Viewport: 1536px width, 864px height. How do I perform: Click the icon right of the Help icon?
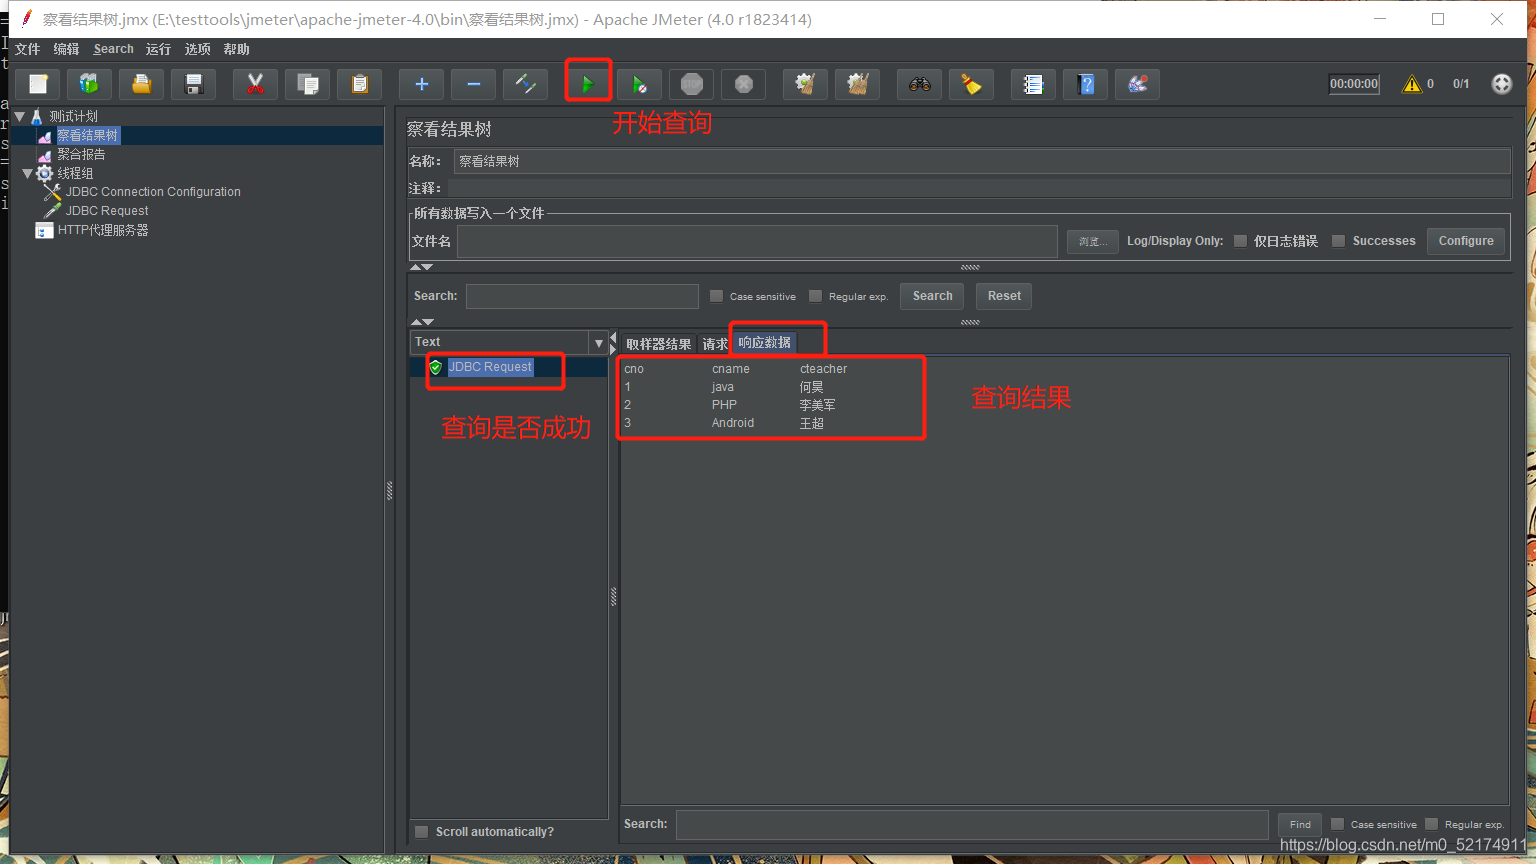tap(1138, 85)
